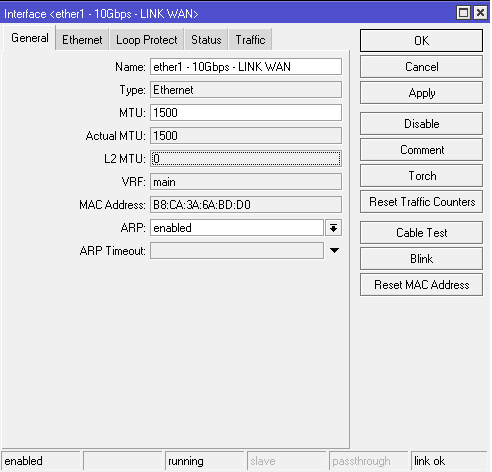
Task: Open the ARP mode dropdown arrow
Action: pos(333,228)
